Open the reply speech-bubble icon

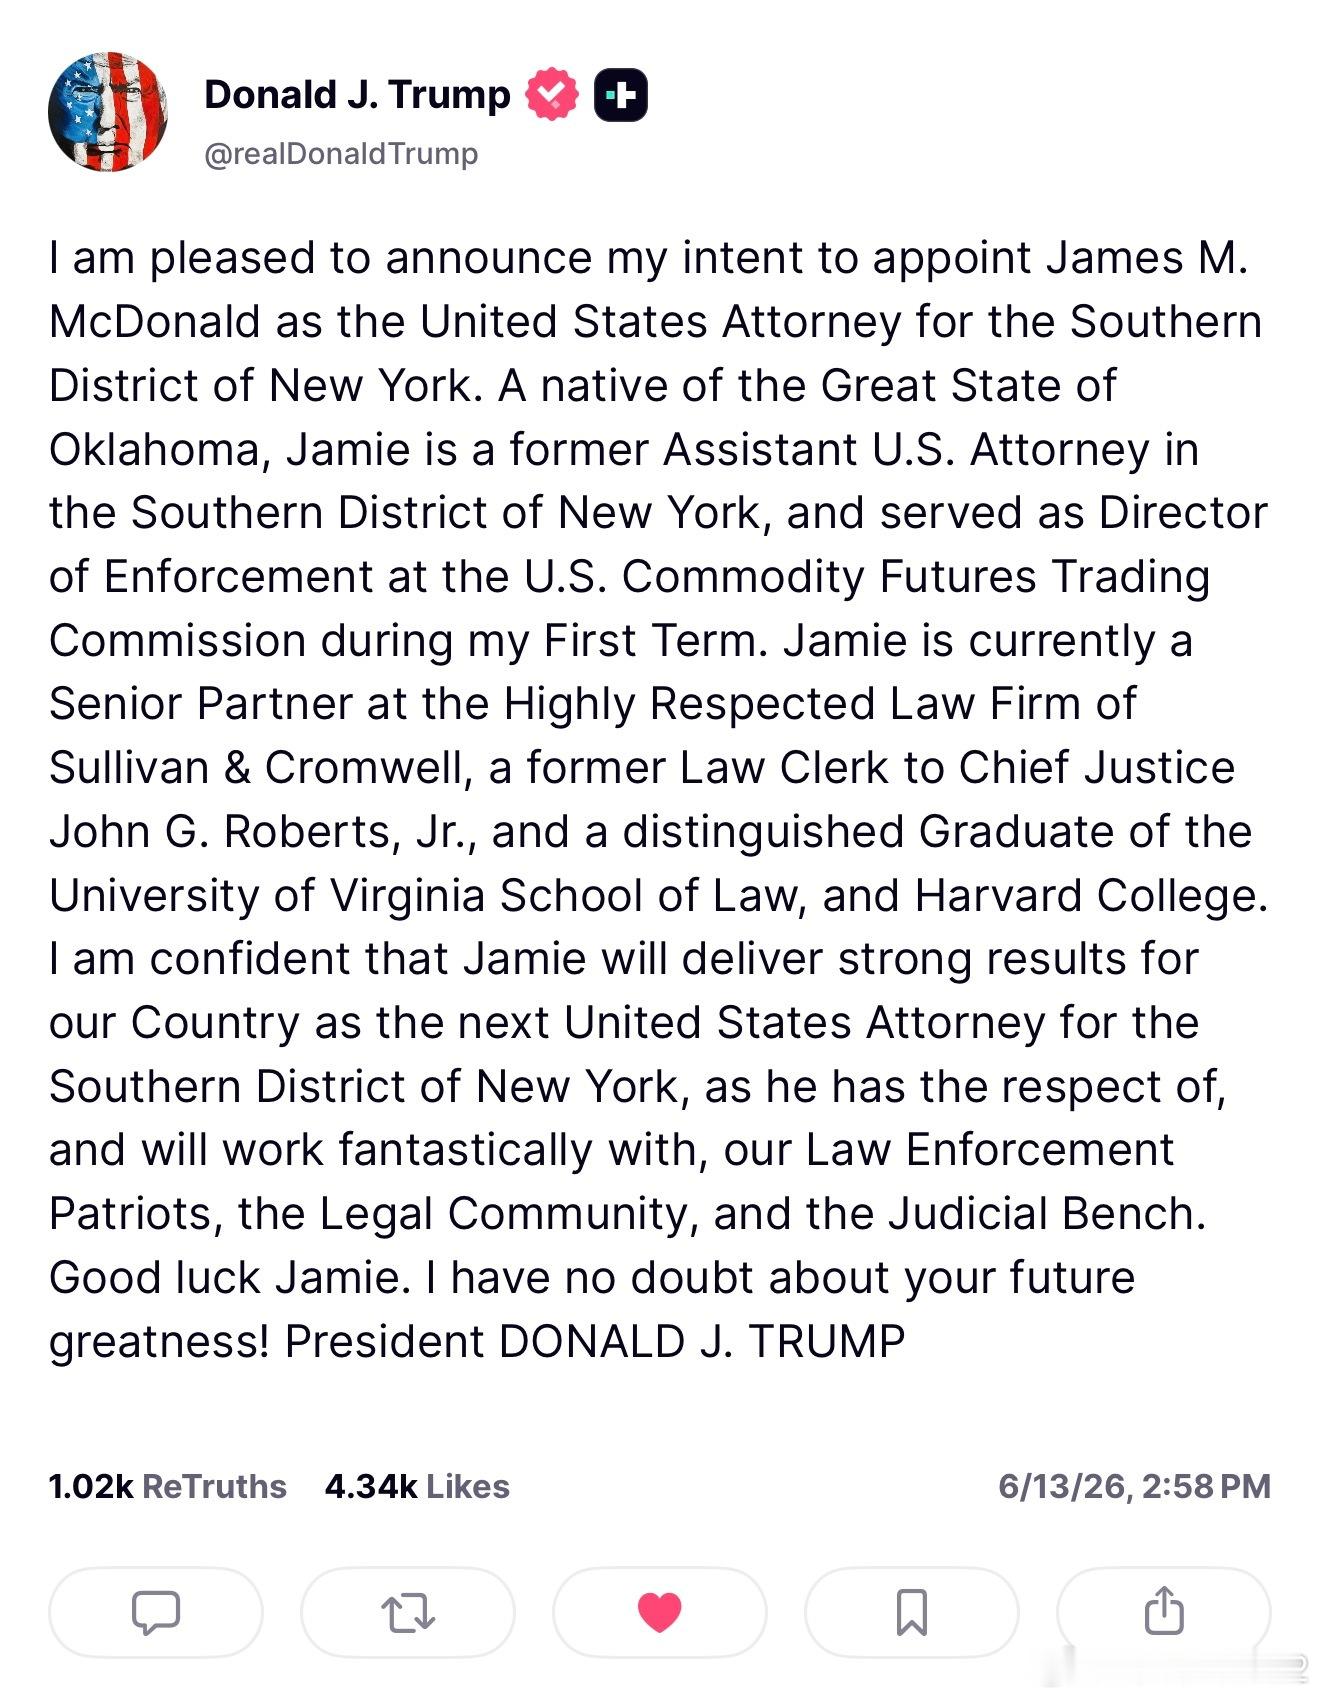(156, 1612)
